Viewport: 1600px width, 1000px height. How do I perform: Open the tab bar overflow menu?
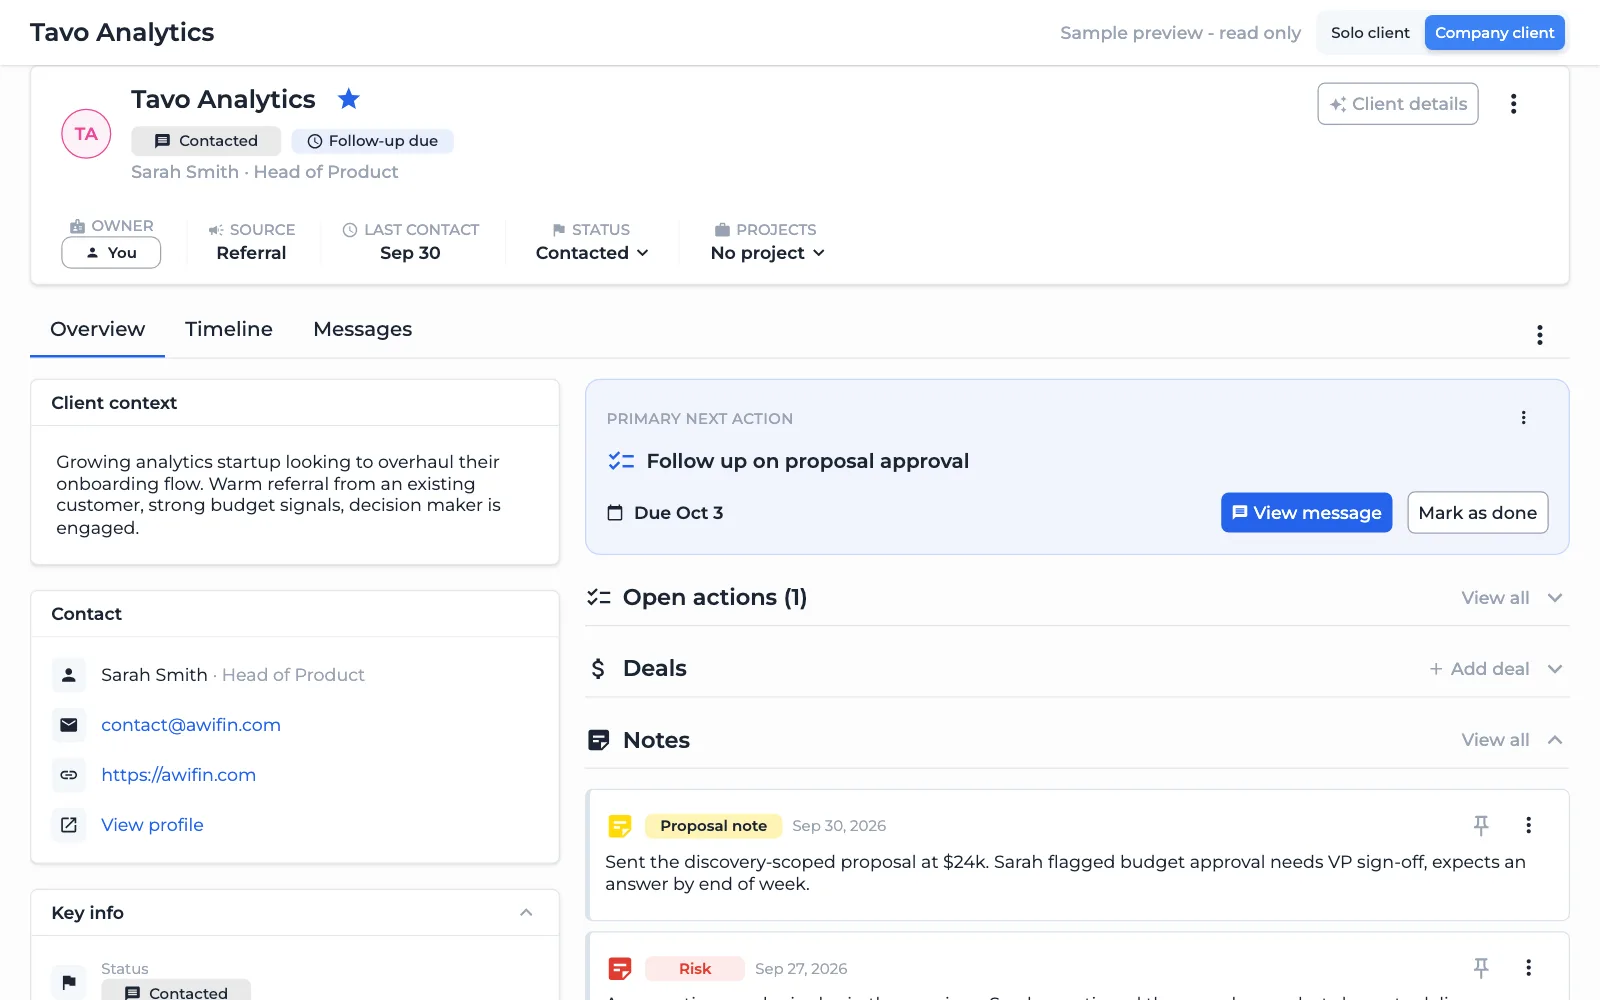pyautogui.click(x=1539, y=335)
